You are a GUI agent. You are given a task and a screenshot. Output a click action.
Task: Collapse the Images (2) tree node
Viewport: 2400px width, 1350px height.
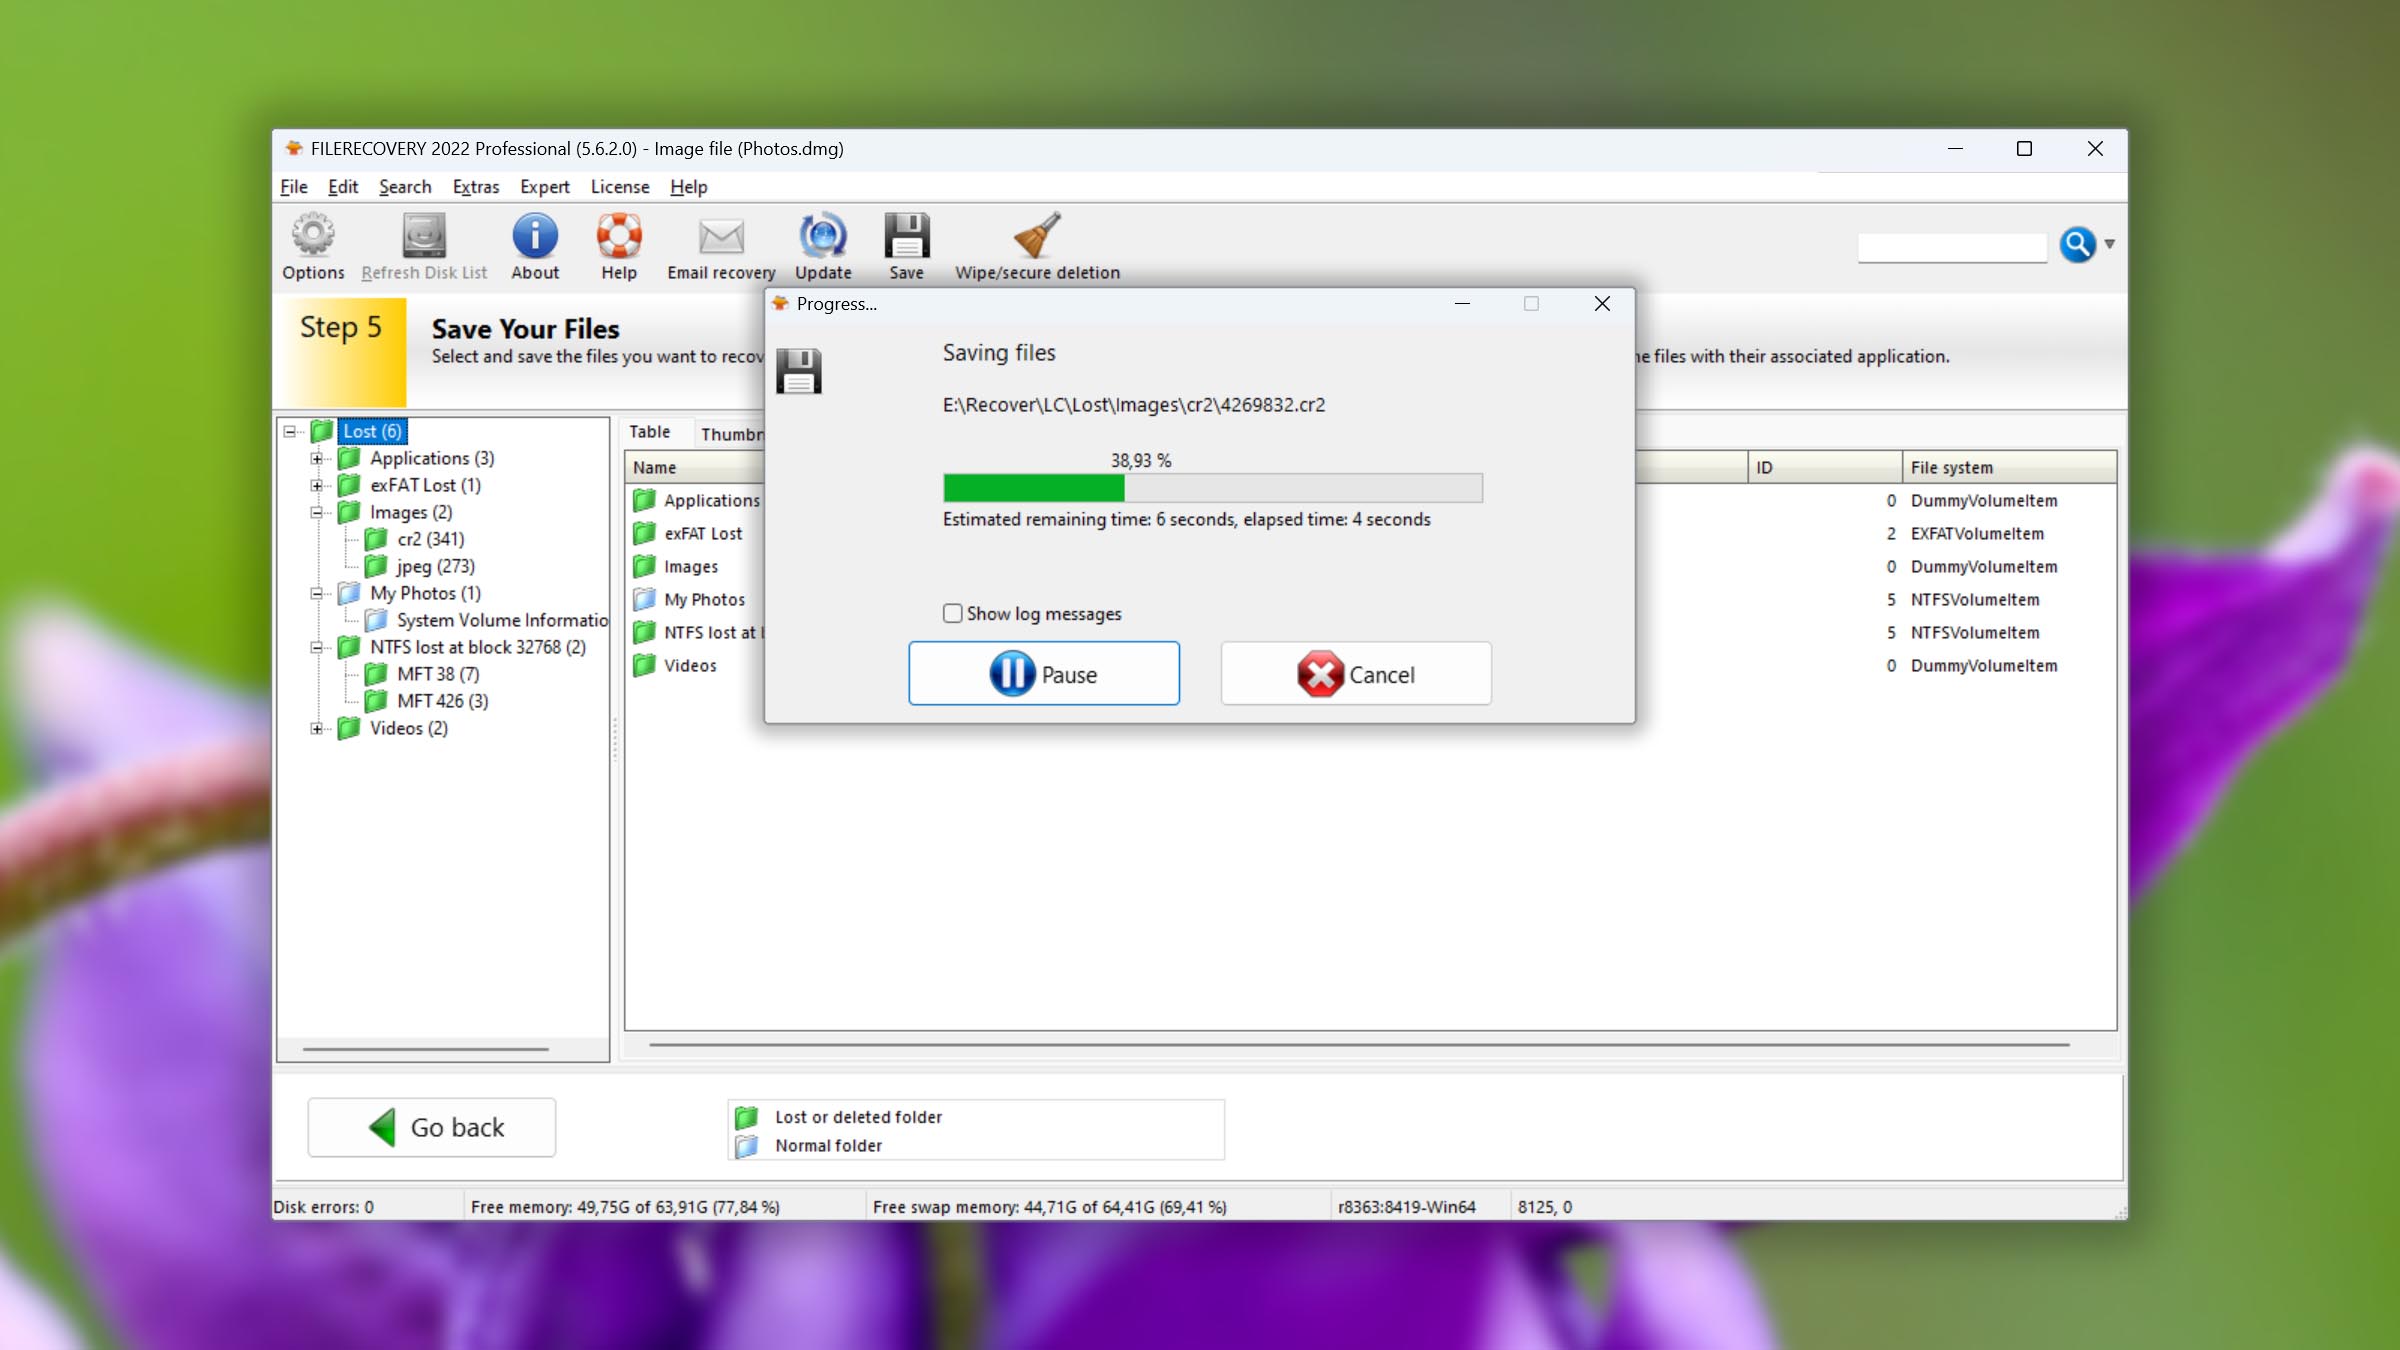(317, 512)
